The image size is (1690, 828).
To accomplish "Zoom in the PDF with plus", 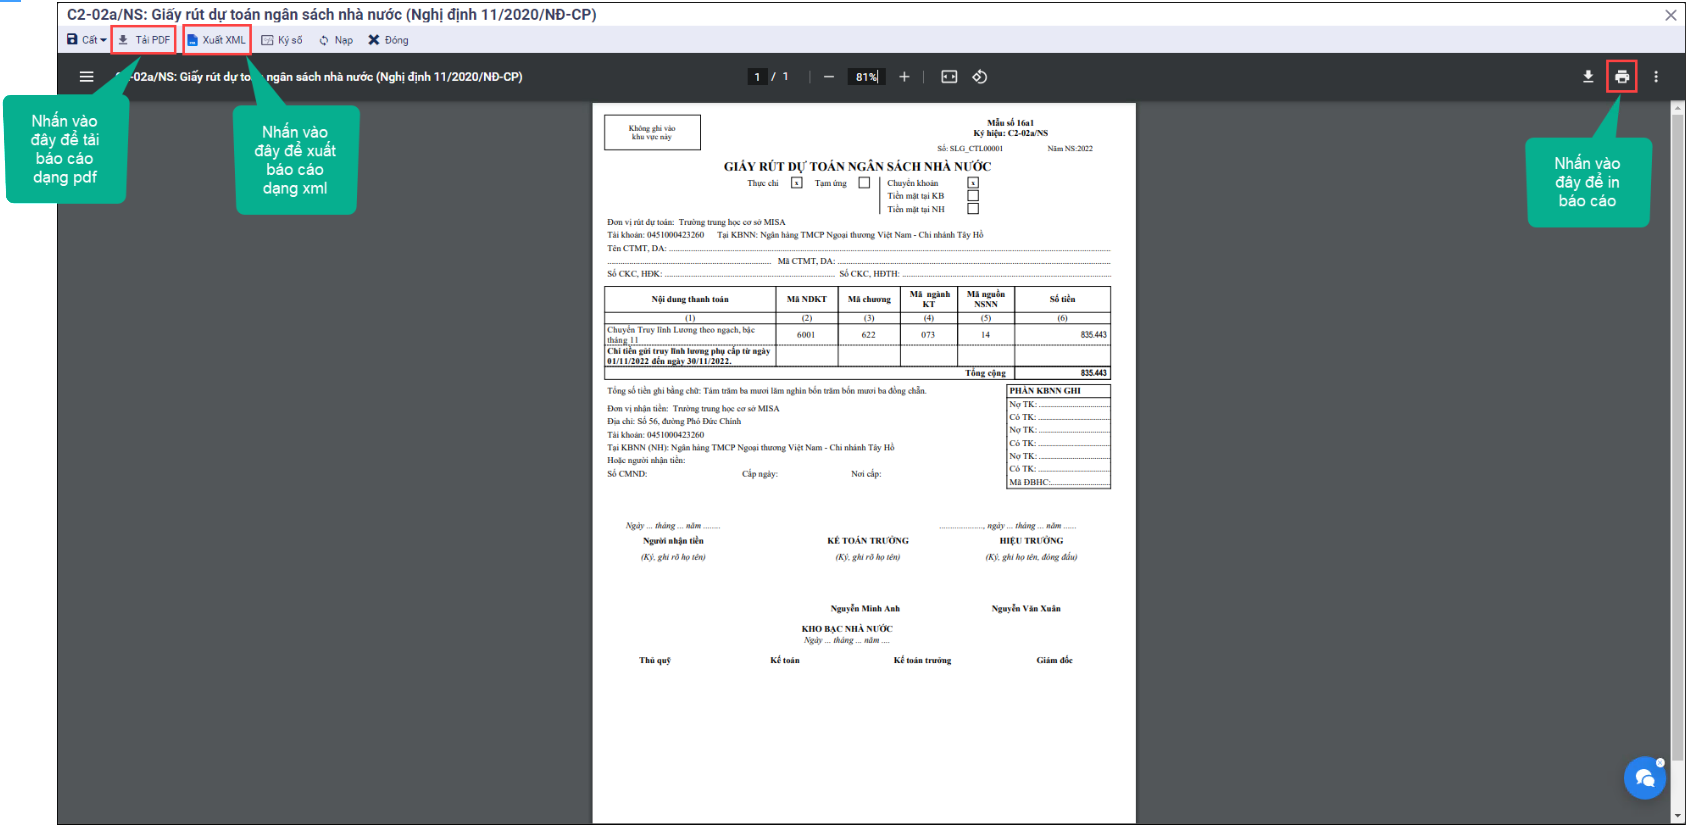I will [904, 77].
